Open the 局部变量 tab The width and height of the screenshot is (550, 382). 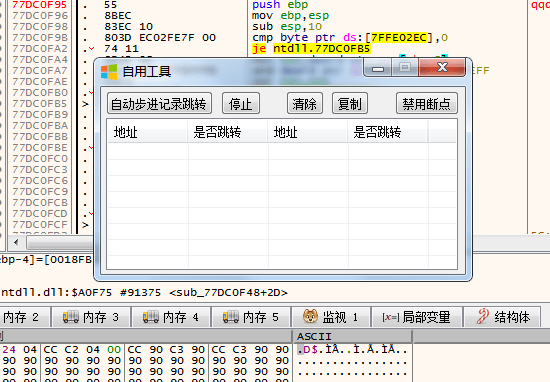(x=417, y=317)
